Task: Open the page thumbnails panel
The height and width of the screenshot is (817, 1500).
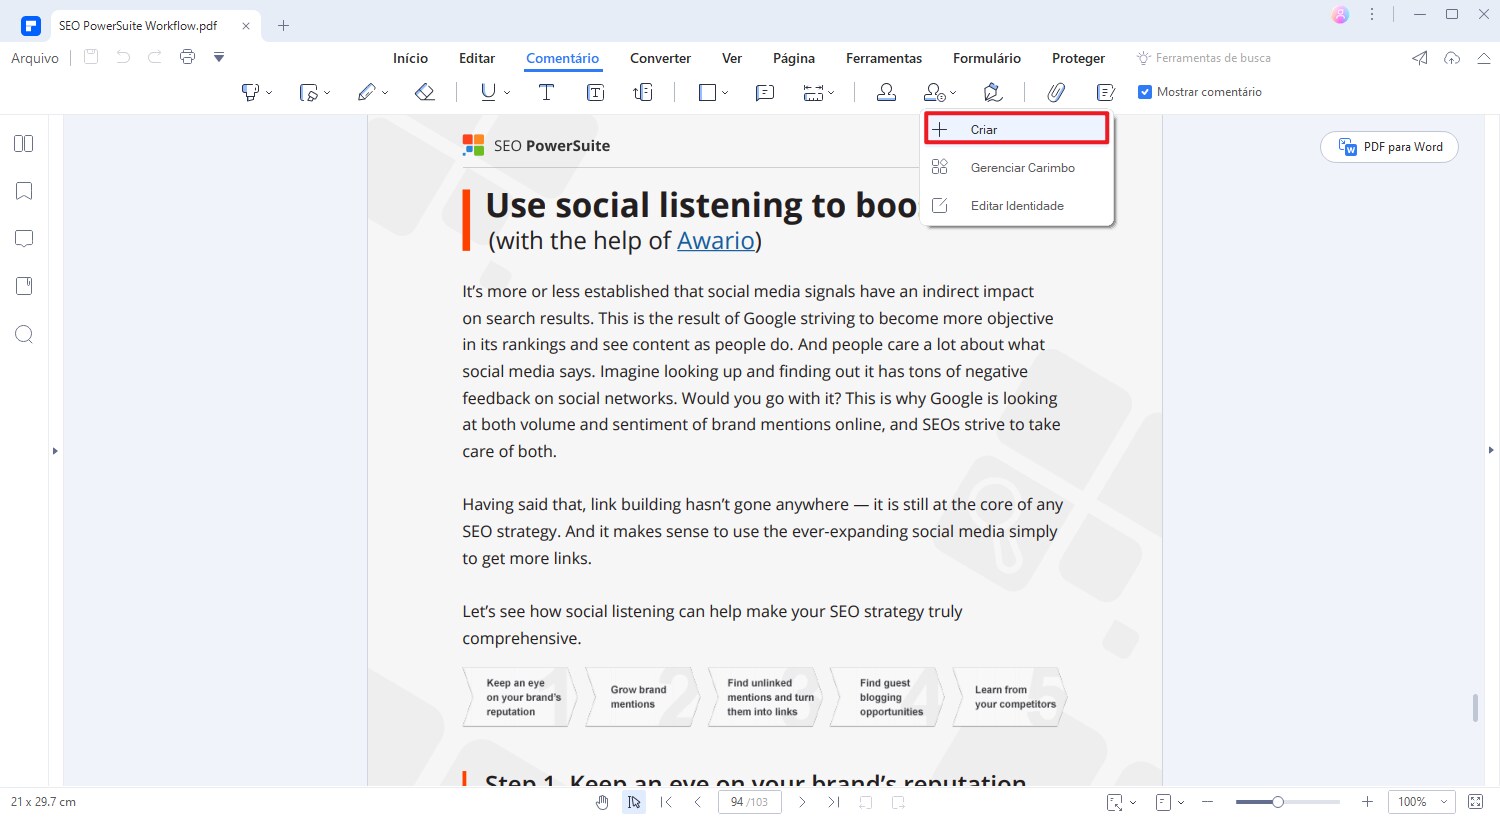Action: [x=24, y=143]
